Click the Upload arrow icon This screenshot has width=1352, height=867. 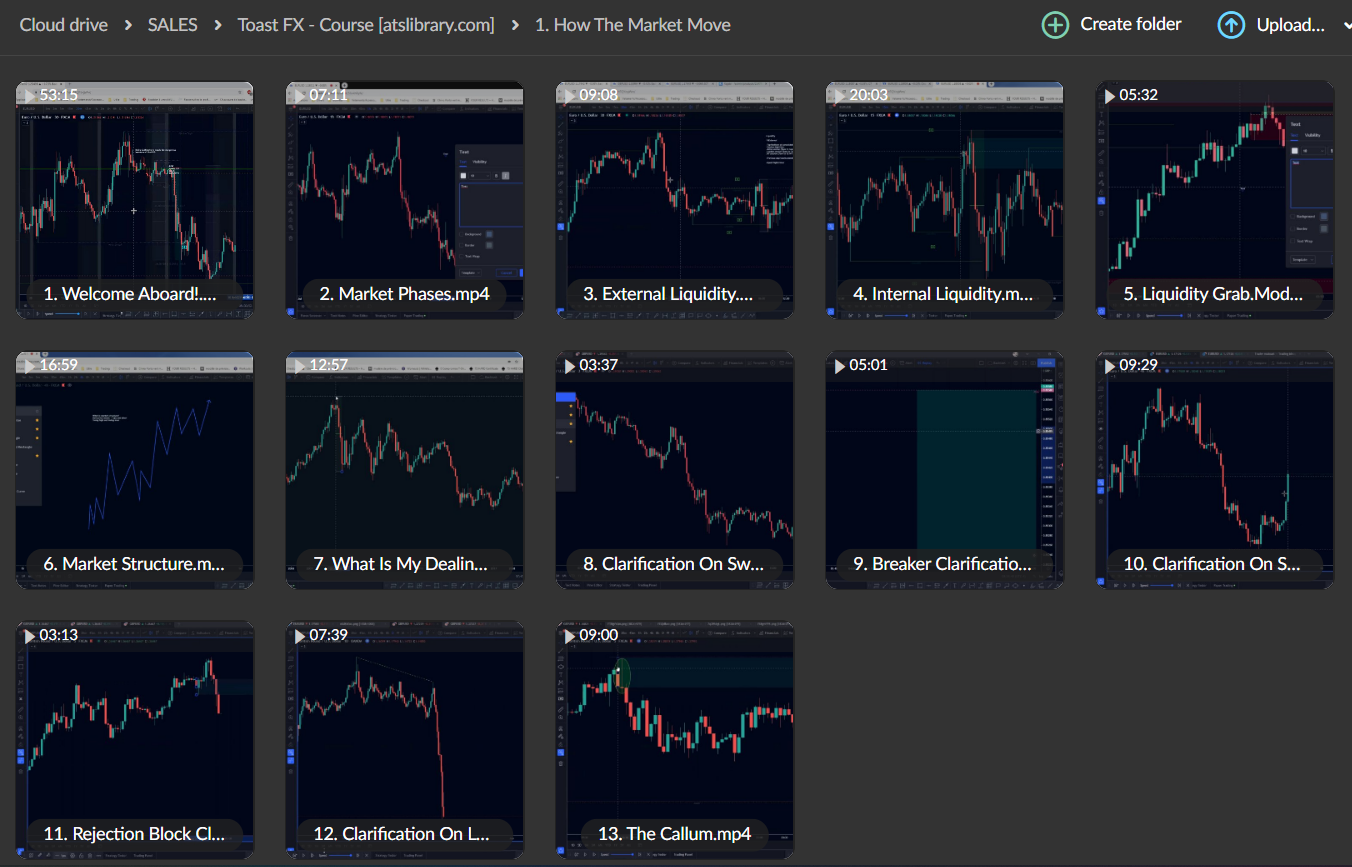(x=1231, y=25)
